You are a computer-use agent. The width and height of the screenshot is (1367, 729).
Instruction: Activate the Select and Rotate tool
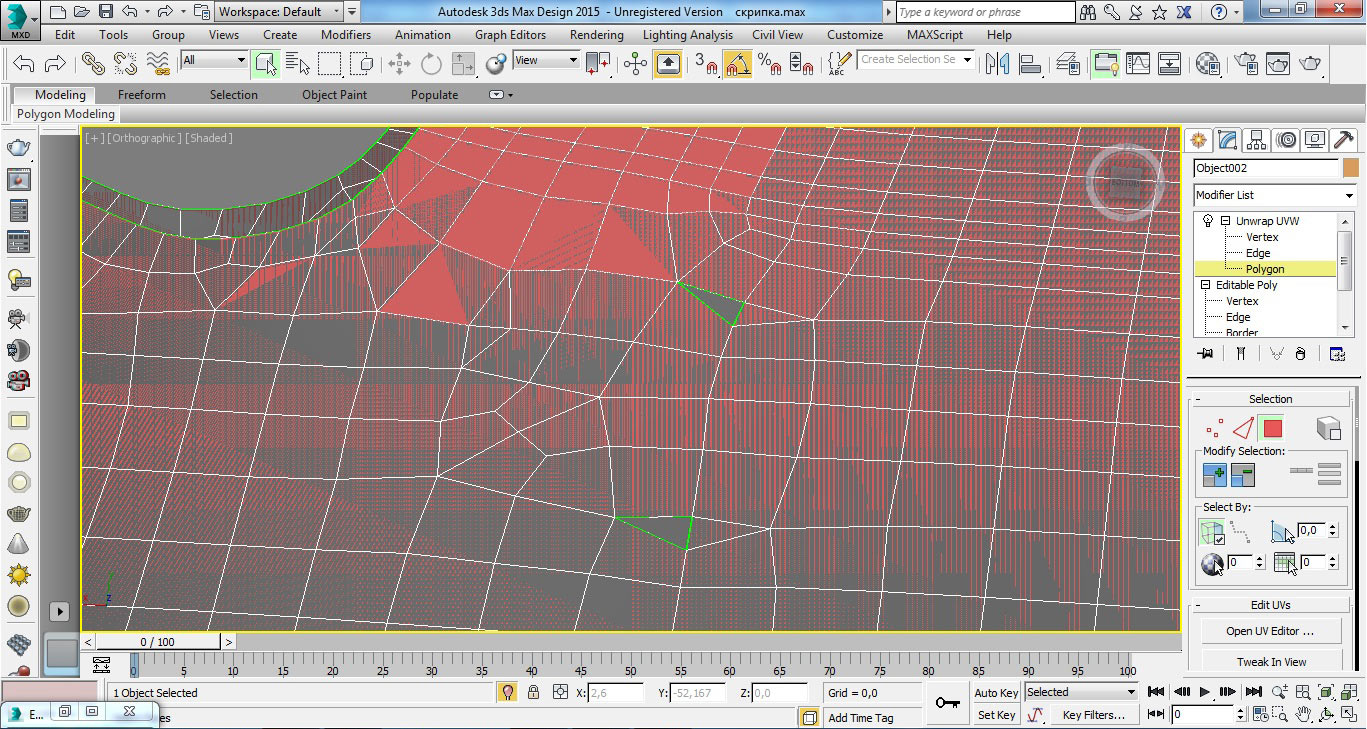point(431,64)
